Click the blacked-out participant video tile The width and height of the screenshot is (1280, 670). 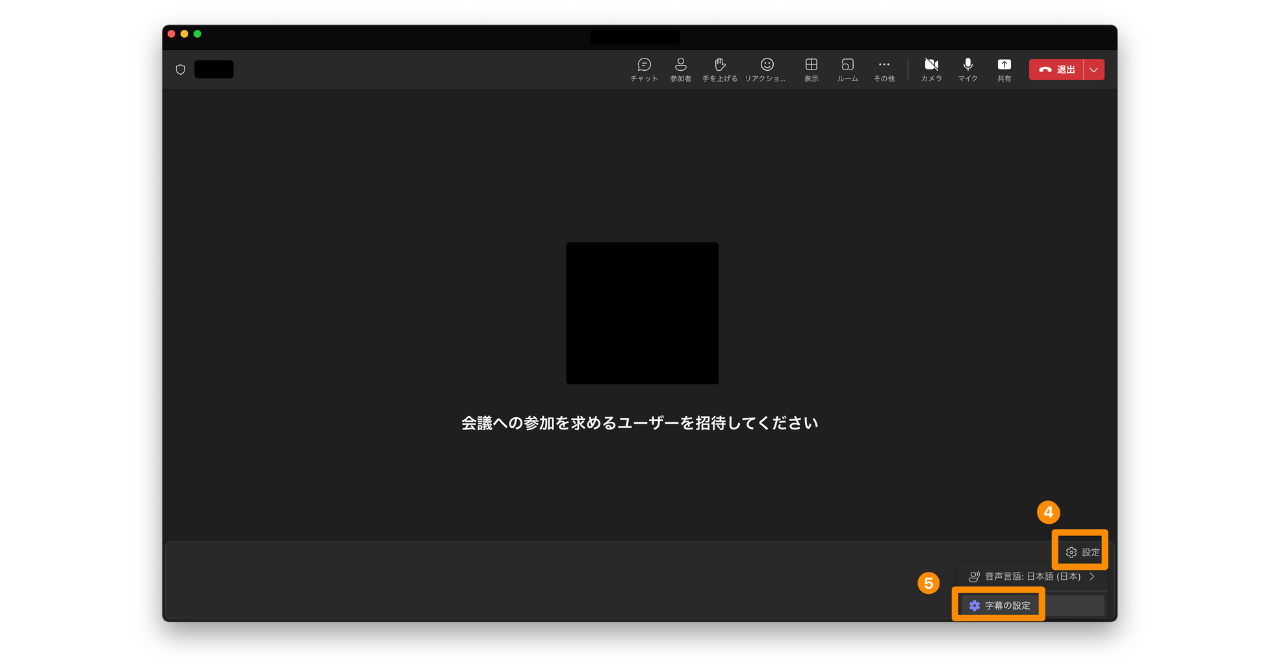pos(642,313)
